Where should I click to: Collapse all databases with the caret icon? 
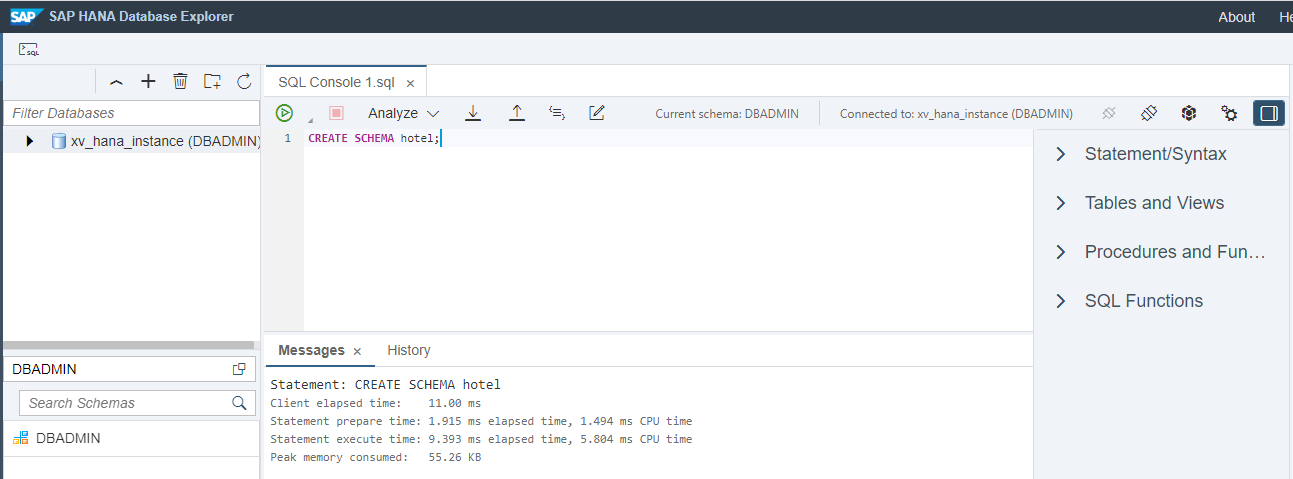pos(116,82)
